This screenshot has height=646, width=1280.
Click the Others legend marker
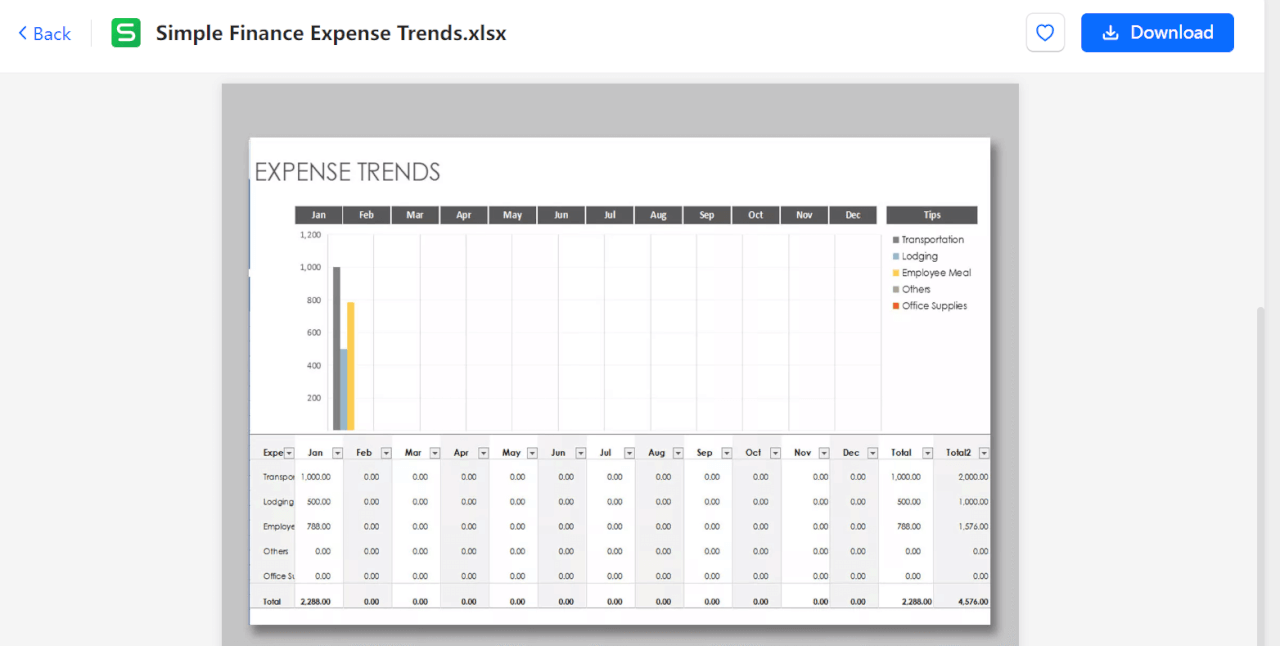click(896, 290)
